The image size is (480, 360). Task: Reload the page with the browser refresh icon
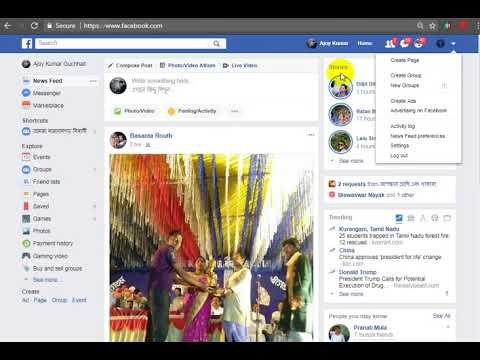click(x=34, y=26)
